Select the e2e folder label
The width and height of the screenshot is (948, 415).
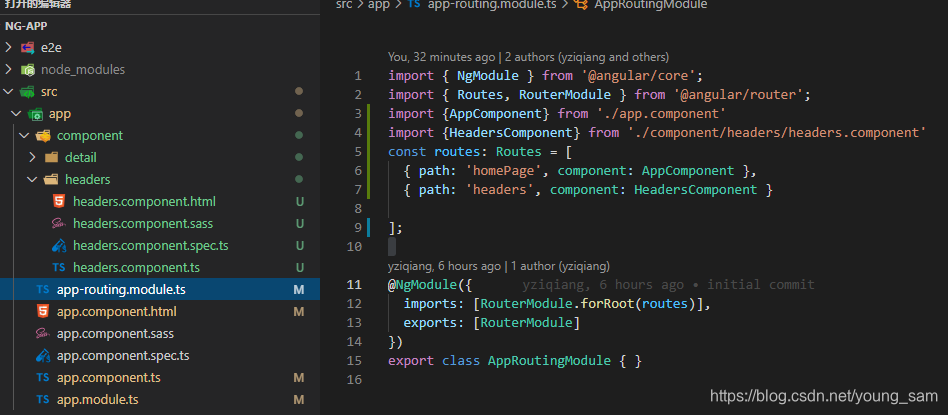point(51,47)
